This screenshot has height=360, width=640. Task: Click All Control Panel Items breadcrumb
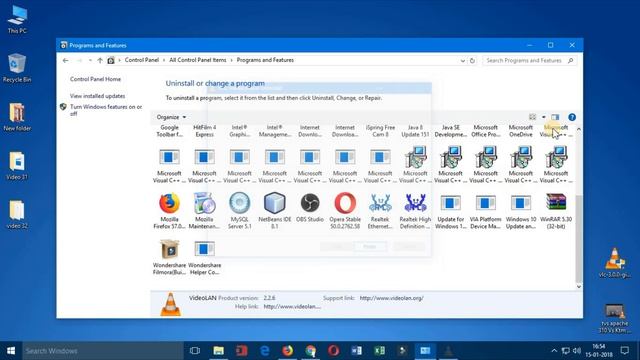click(x=198, y=60)
